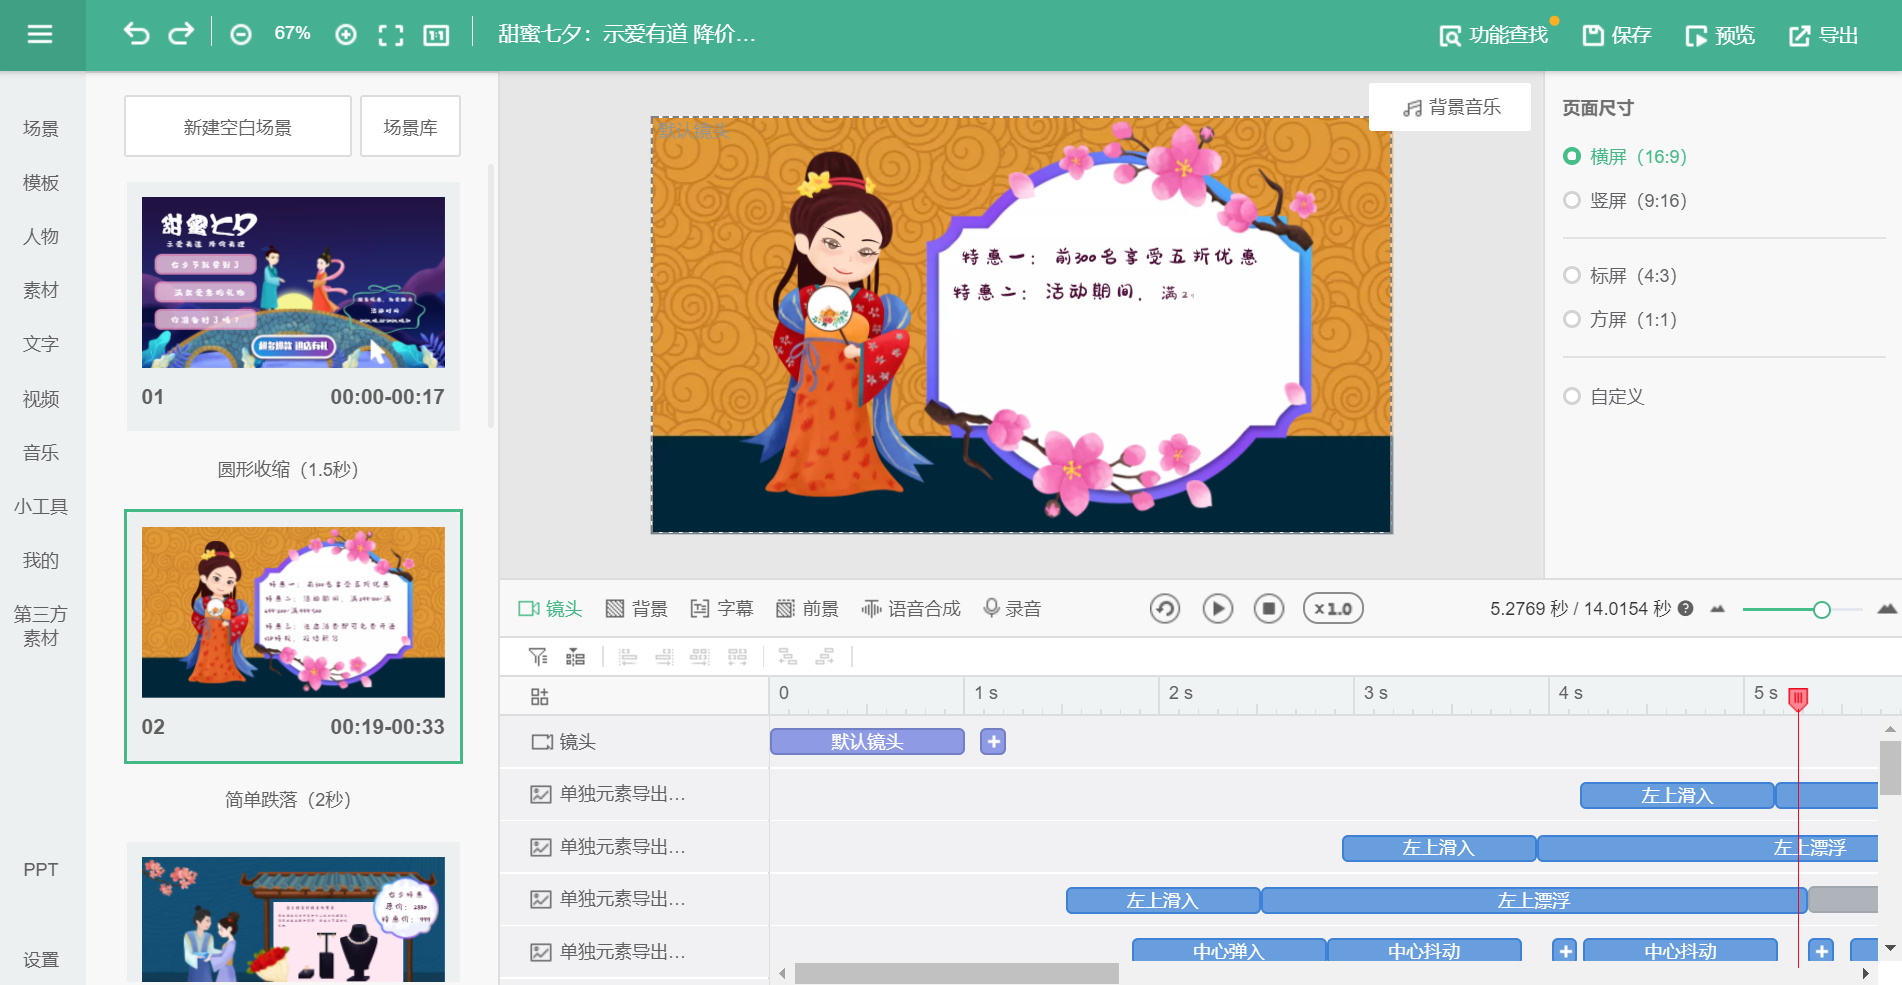Image resolution: width=1902 pixels, height=985 pixels.
Task: Click the timeline vertical scrollbar
Action: (1890, 768)
